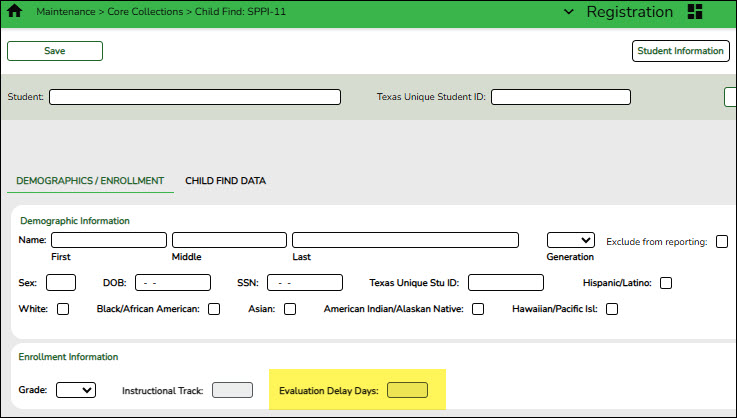Select the DOB date field
Image resolution: width=737 pixels, height=418 pixels.
pos(173,283)
